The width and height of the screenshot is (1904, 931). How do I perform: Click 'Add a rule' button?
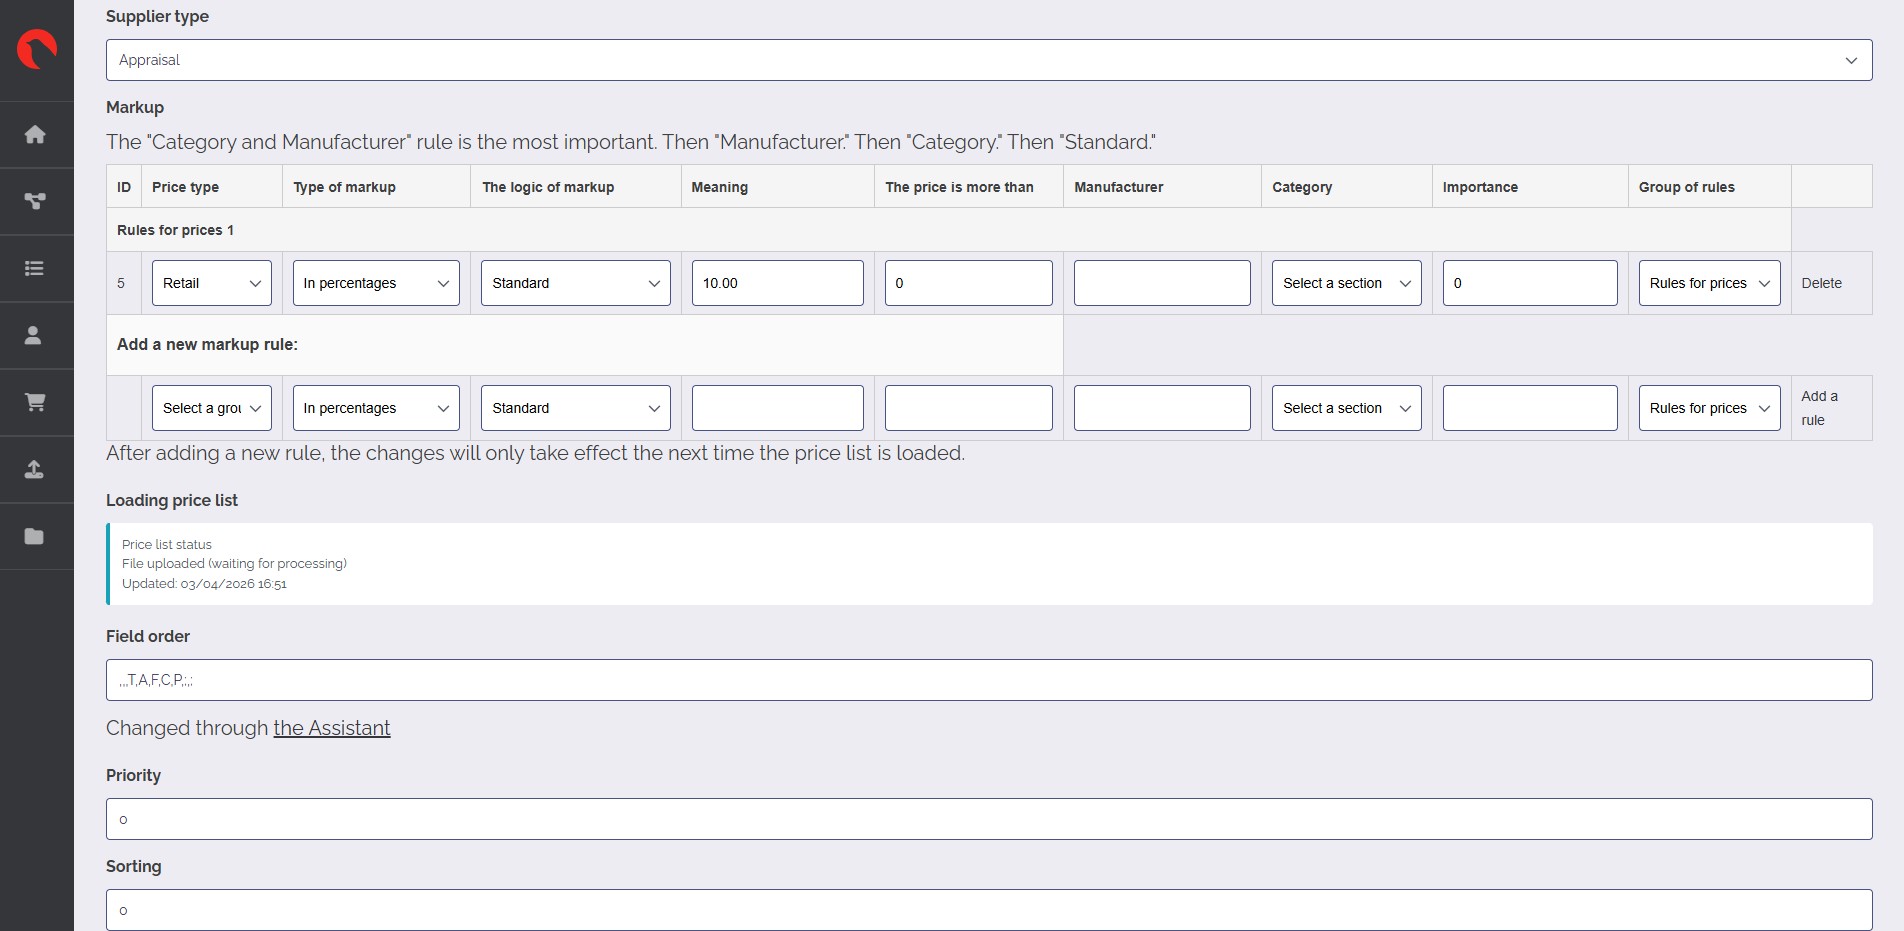click(x=1819, y=408)
